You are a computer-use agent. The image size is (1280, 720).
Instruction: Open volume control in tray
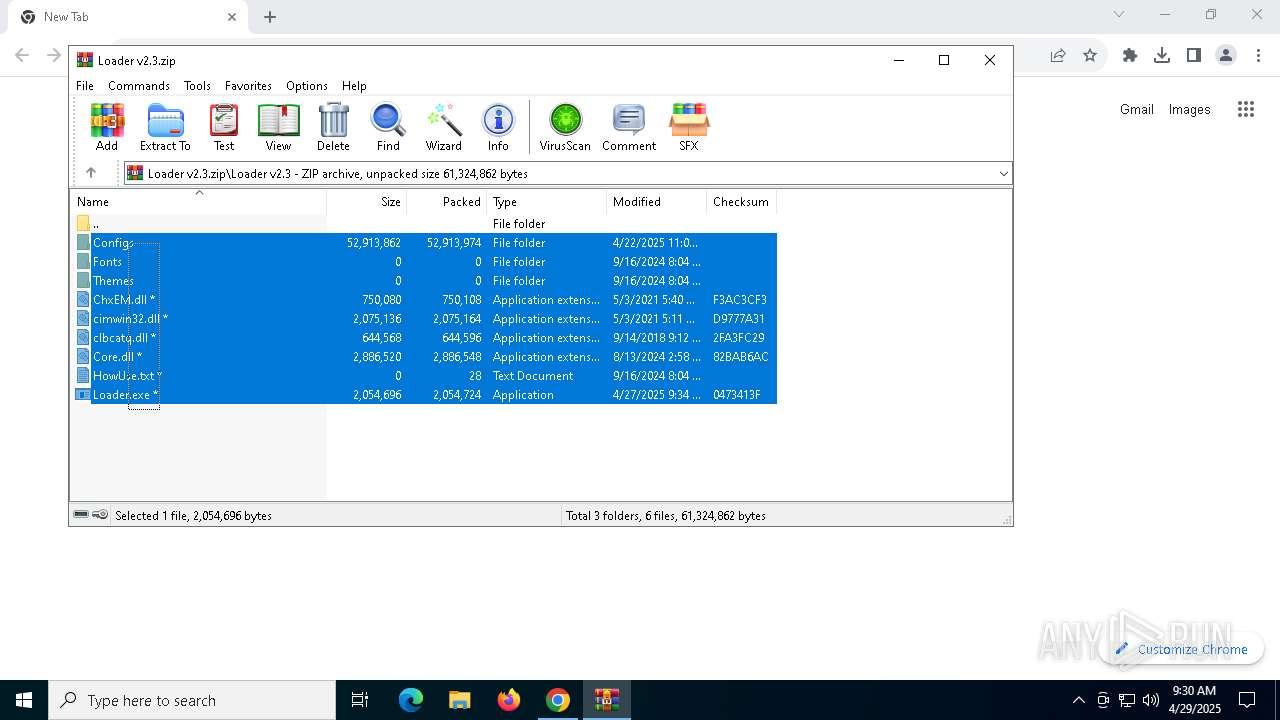tap(1151, 700)
